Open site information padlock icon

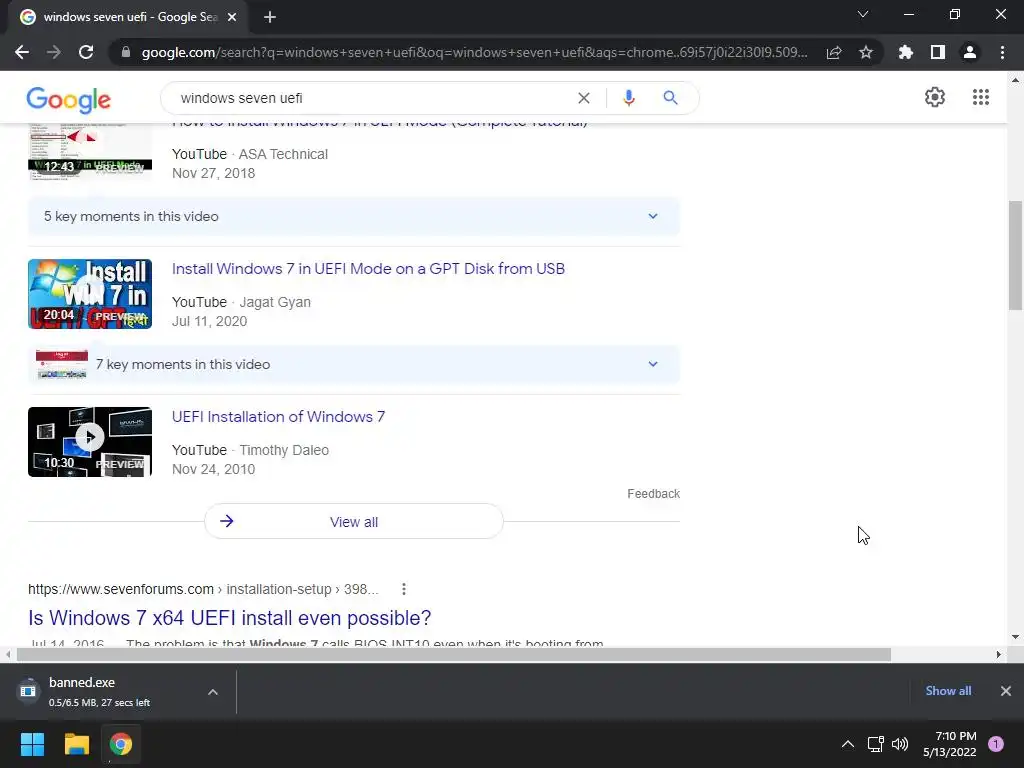pos(125,52)
